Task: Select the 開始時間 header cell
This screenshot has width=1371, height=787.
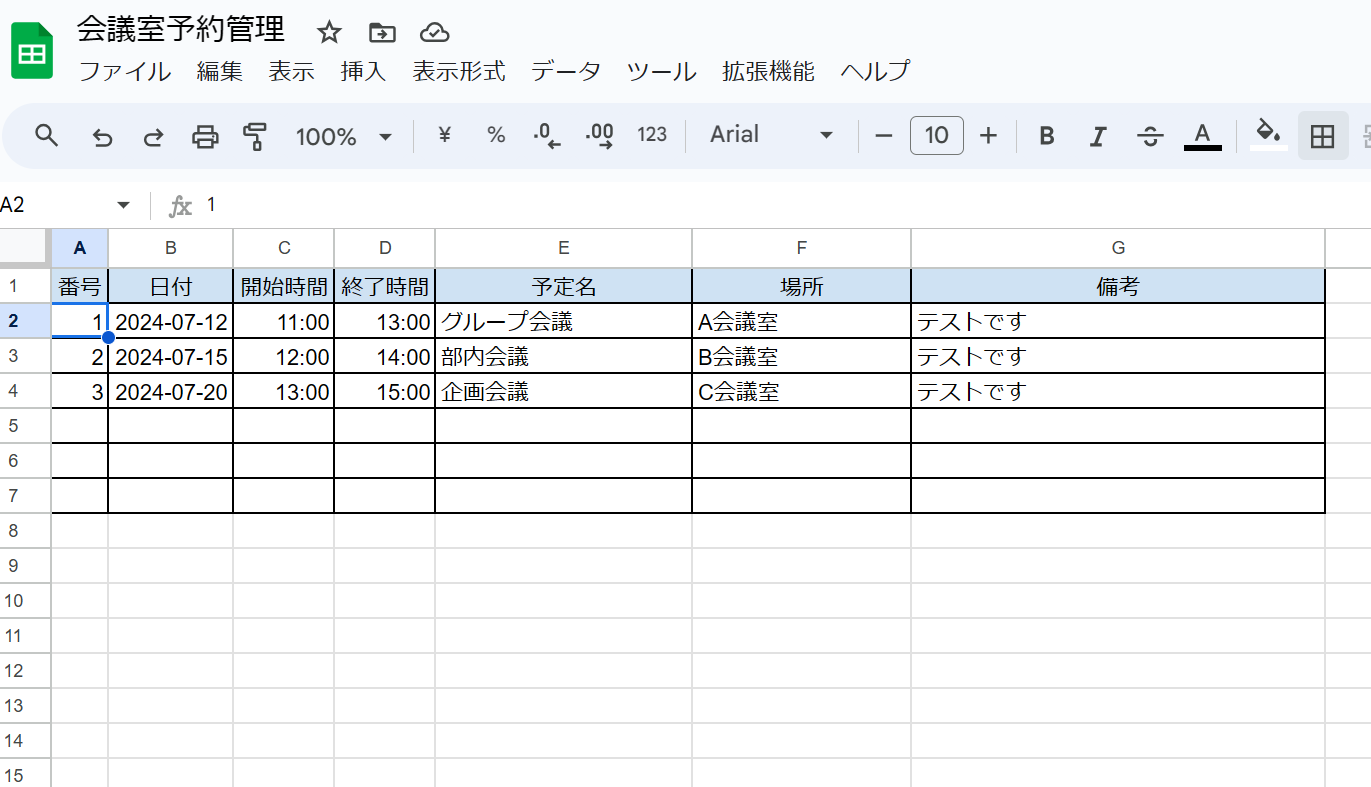Action: (284, 286)
